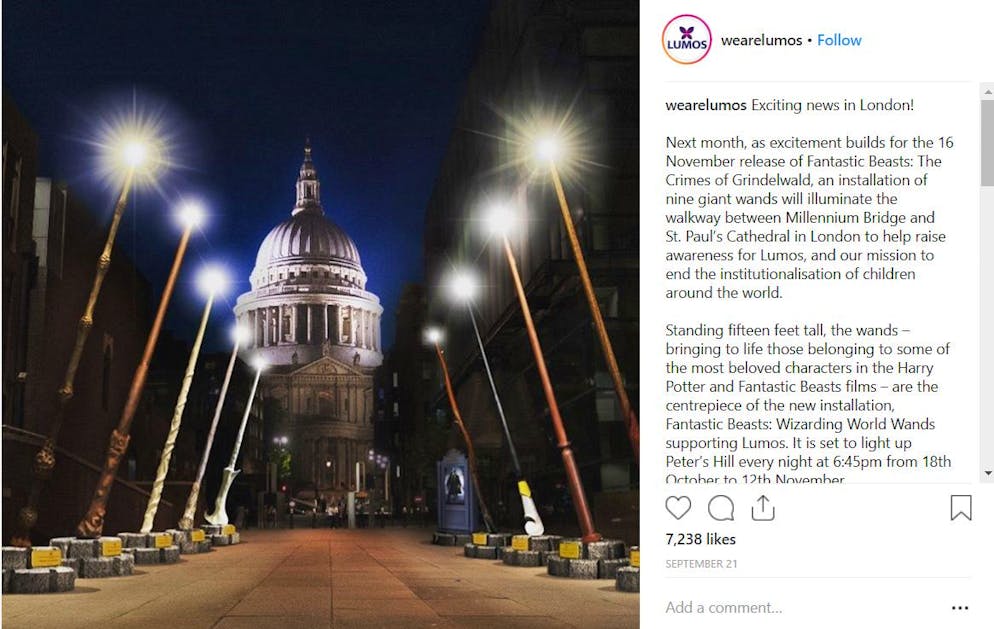Screen dimensions: 994x629
Task: Click the caption scrollbar down arrow
Action: [987, 473]
